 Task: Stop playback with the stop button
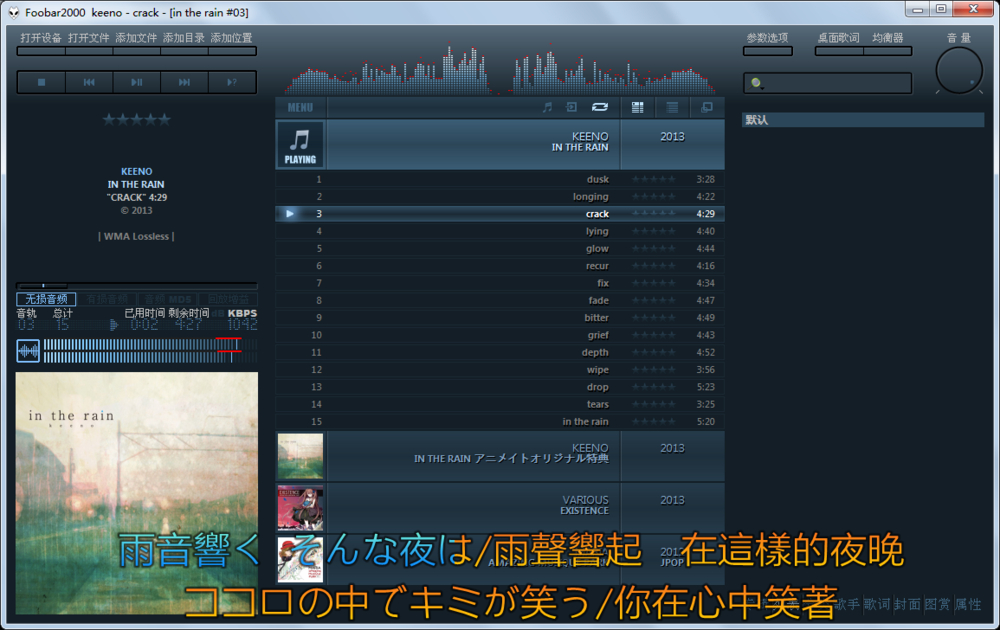41,82
